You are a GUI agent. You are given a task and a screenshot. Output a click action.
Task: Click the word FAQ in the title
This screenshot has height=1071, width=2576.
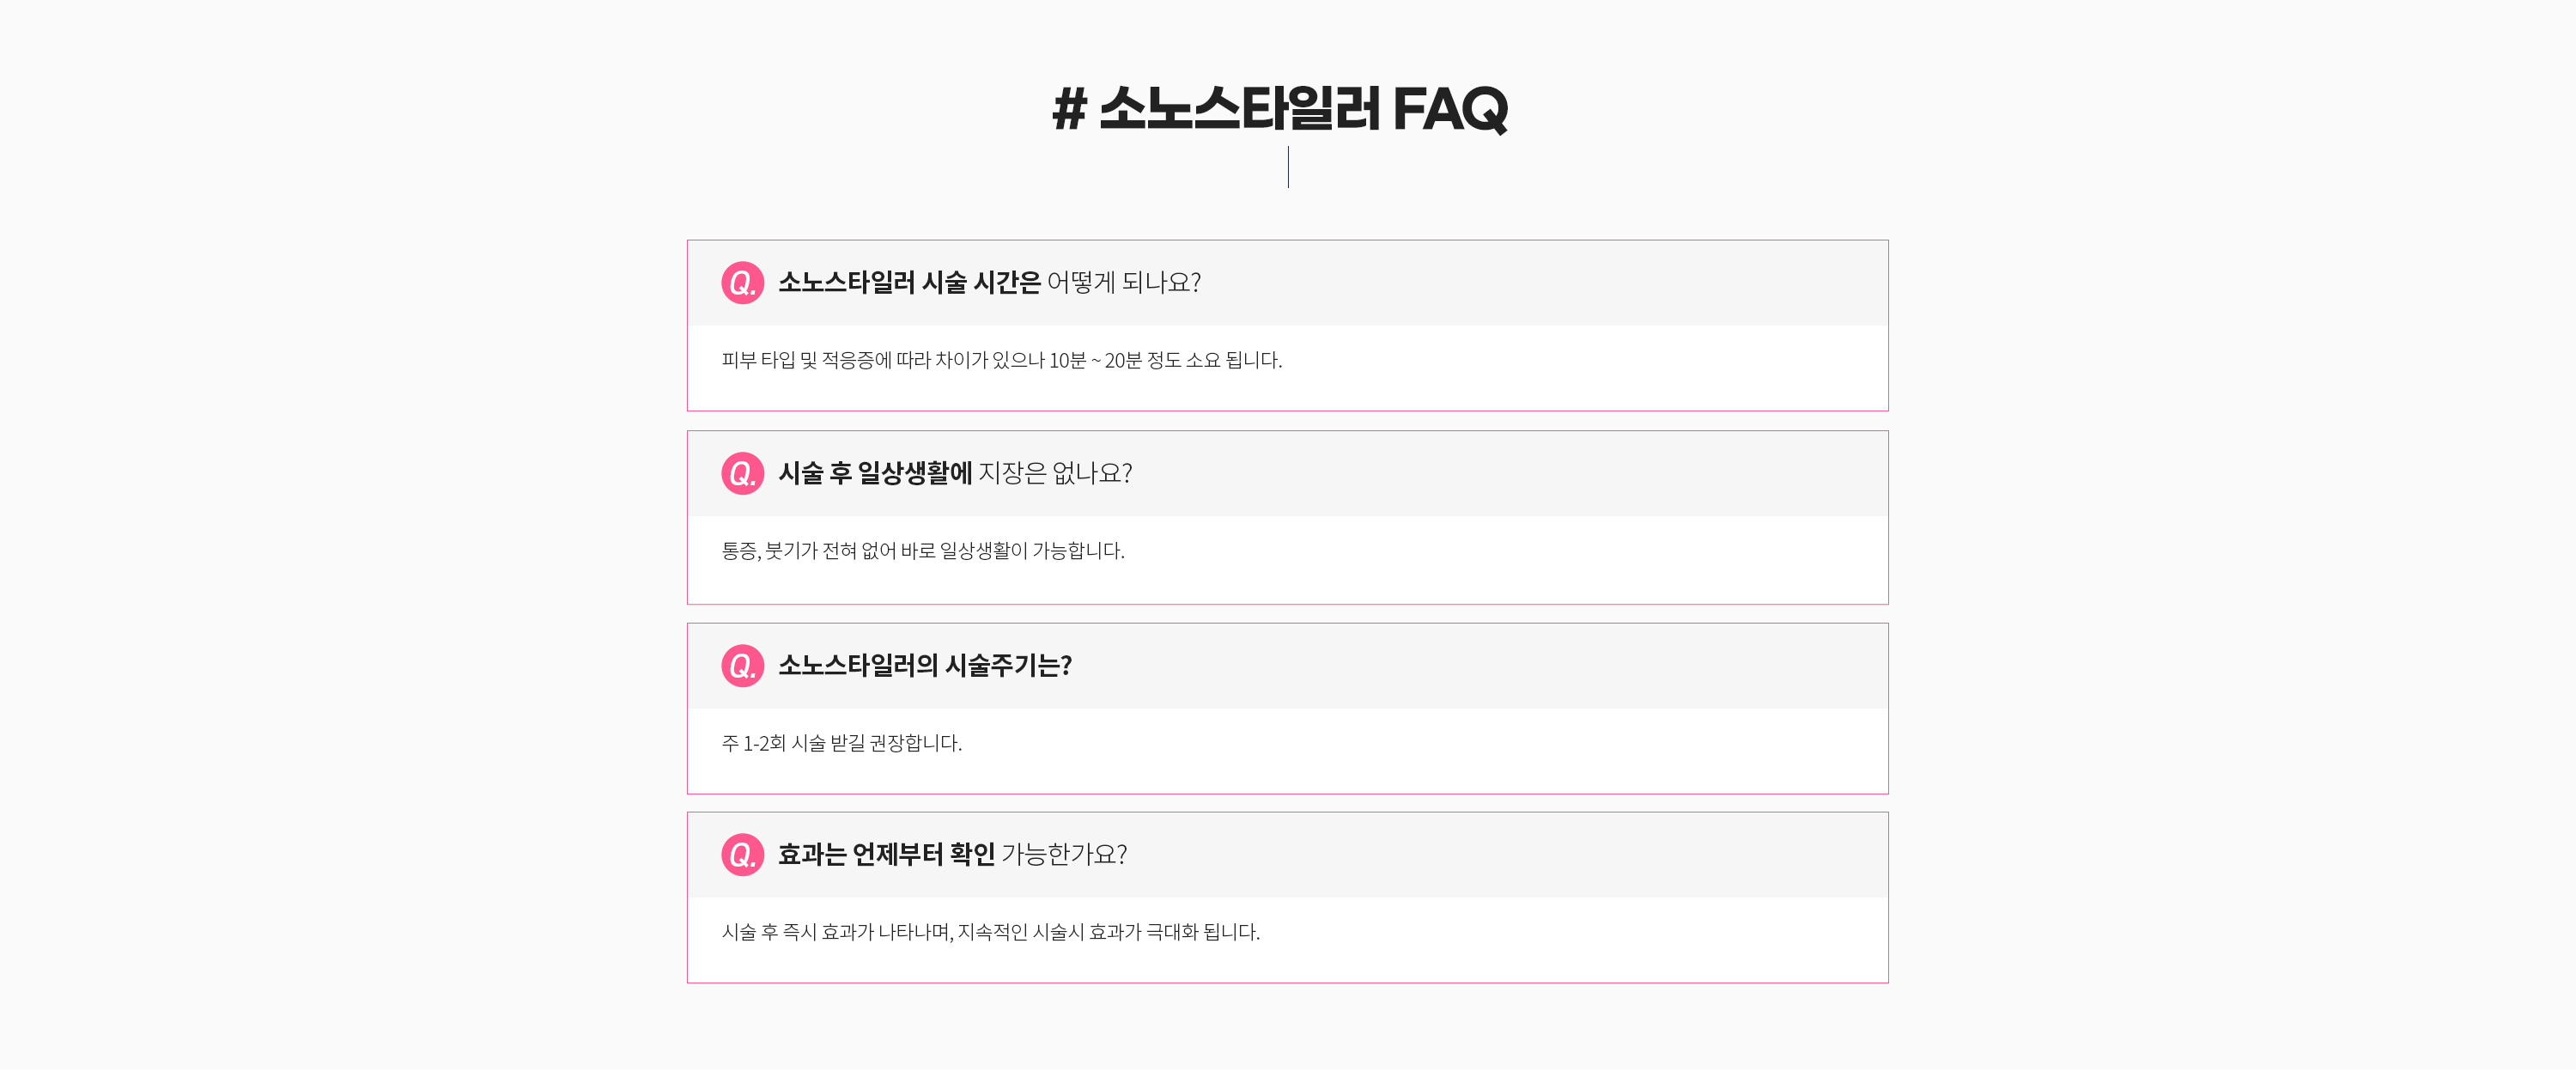1450,109
